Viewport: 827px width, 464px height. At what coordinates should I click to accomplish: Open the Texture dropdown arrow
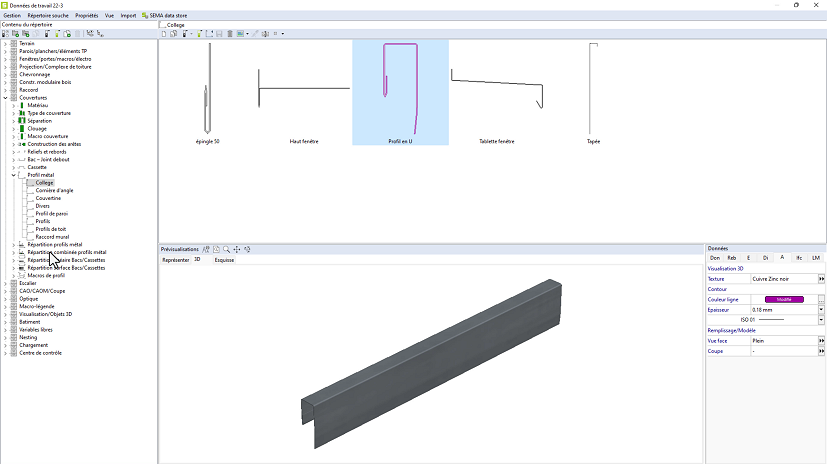pyautogui.click(x=821, y=279)
